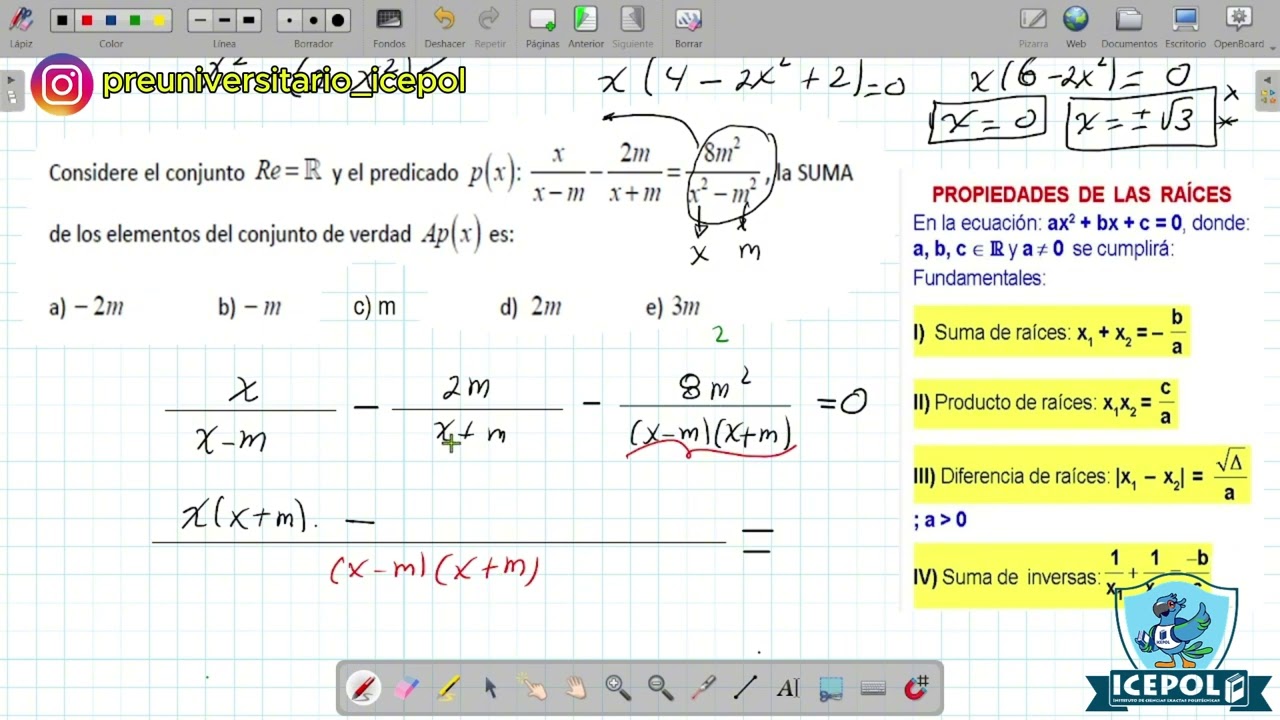Pick the blue color swatch

click(111, 21)
